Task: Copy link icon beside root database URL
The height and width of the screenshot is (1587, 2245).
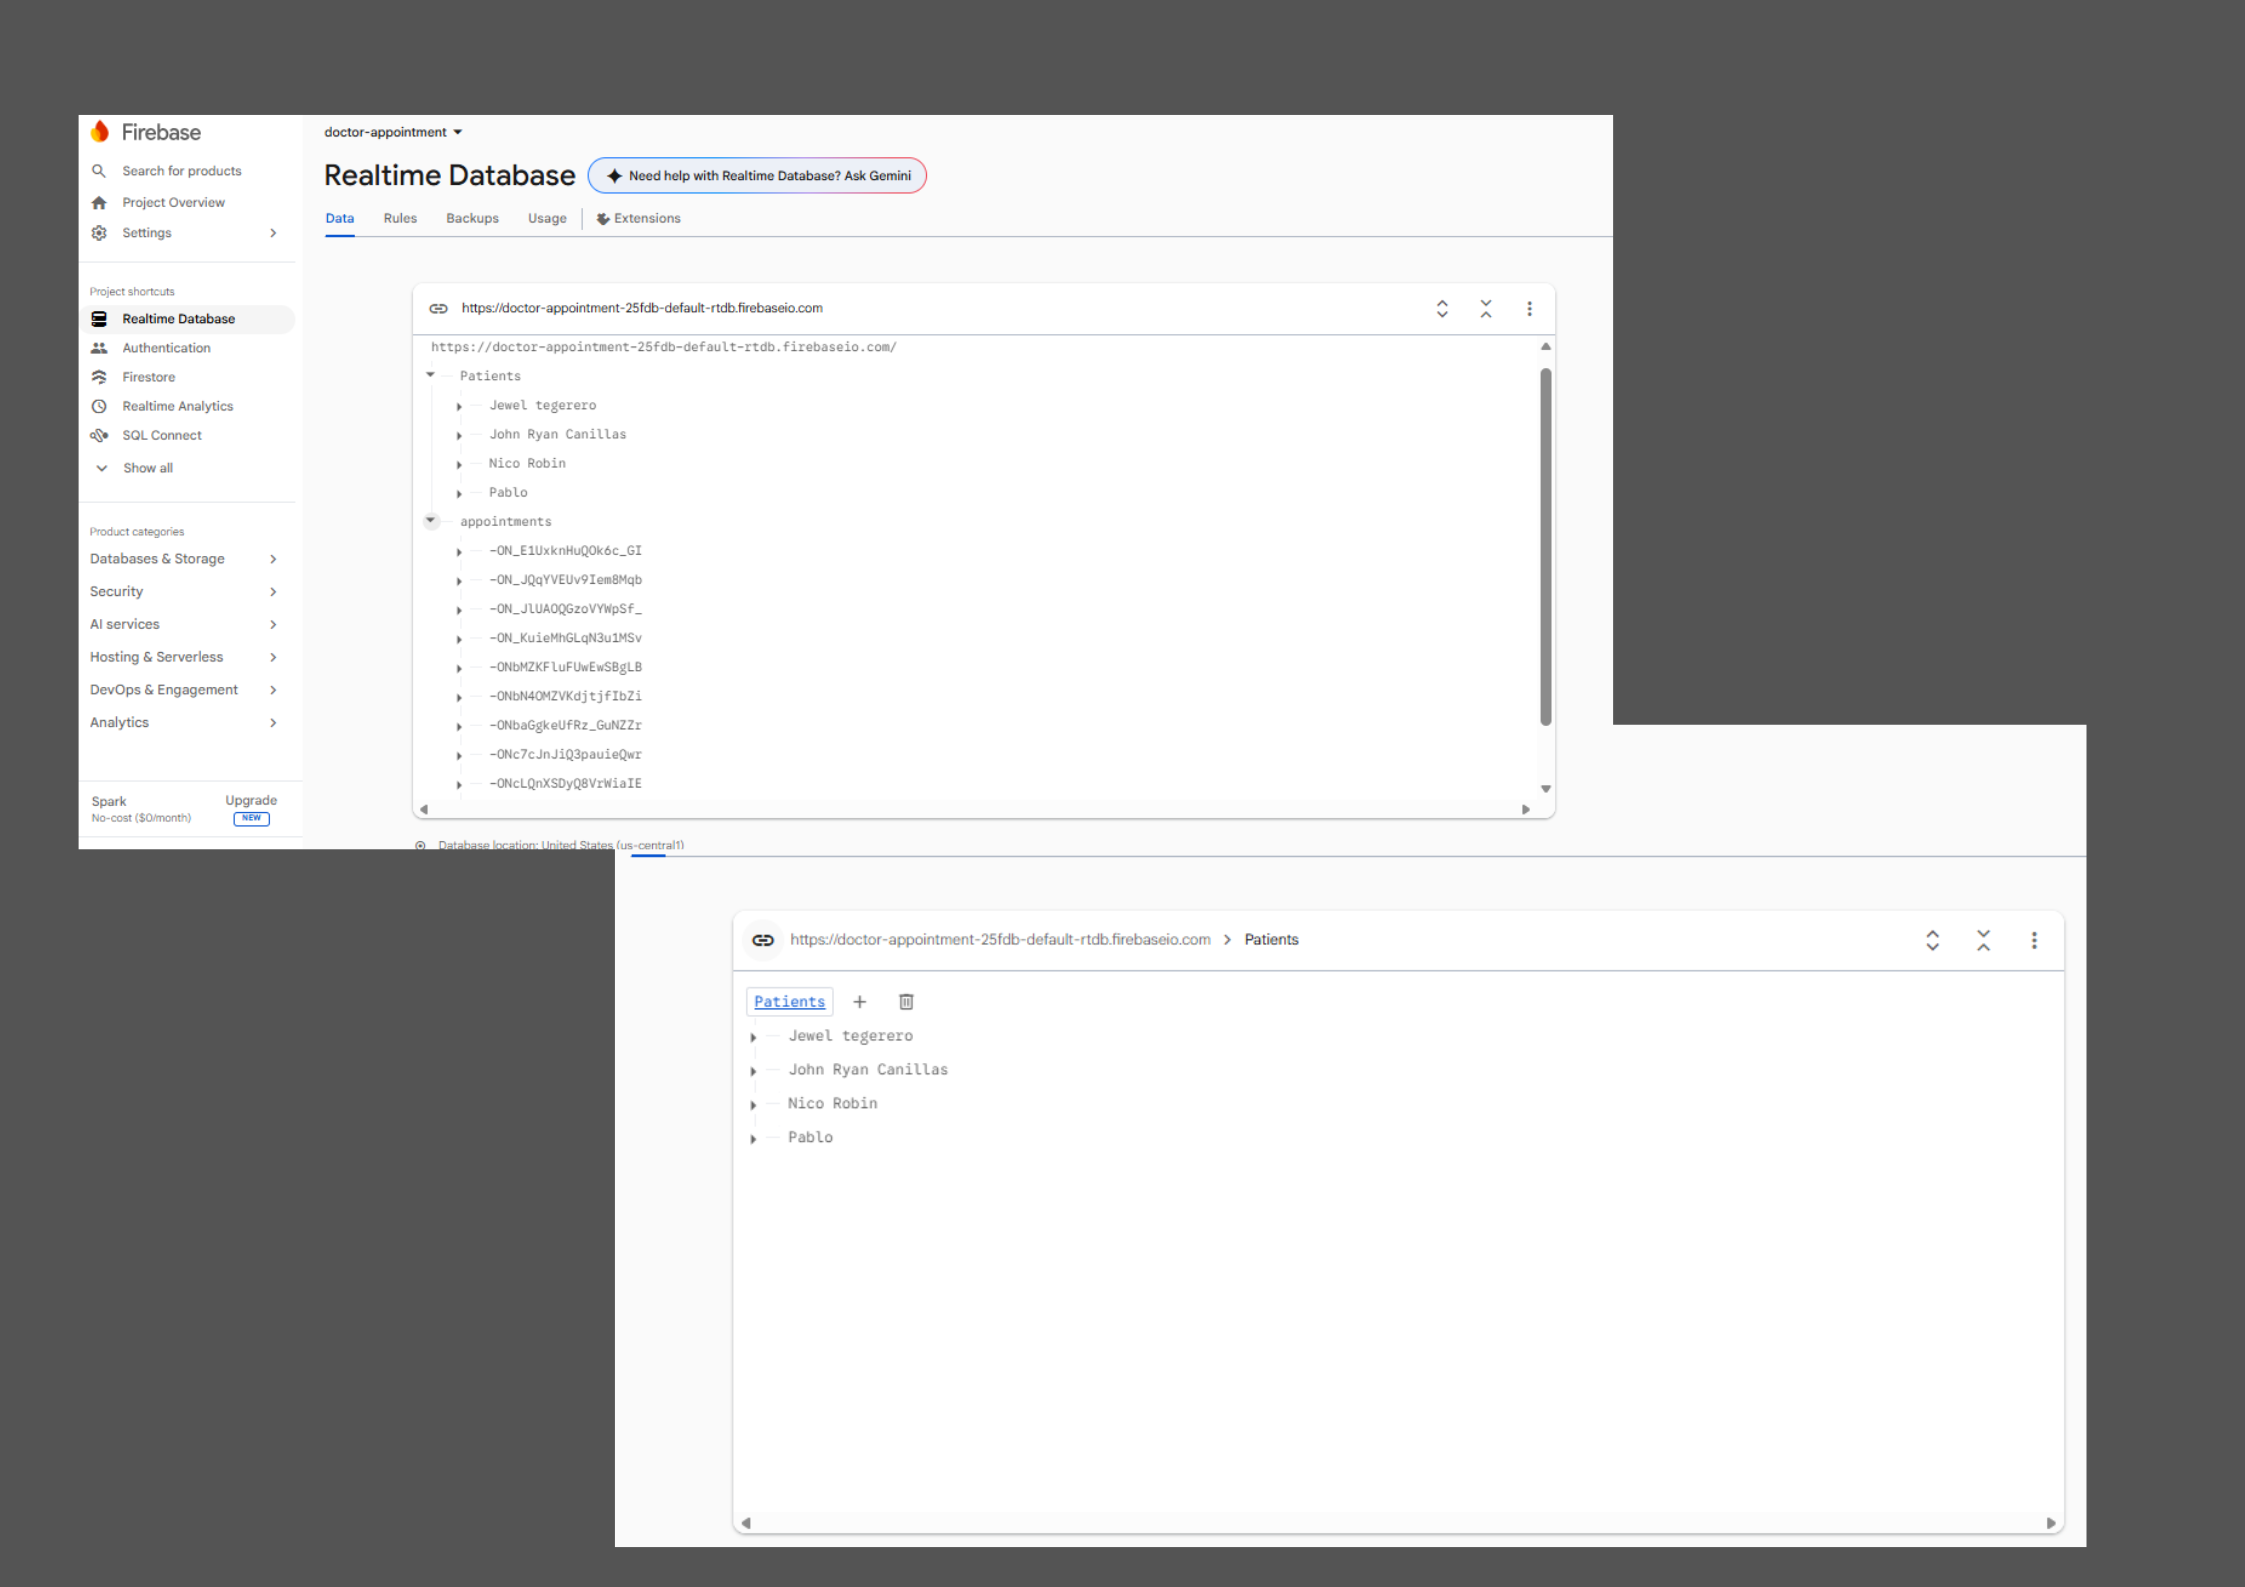Action: [x=438, y=308]
